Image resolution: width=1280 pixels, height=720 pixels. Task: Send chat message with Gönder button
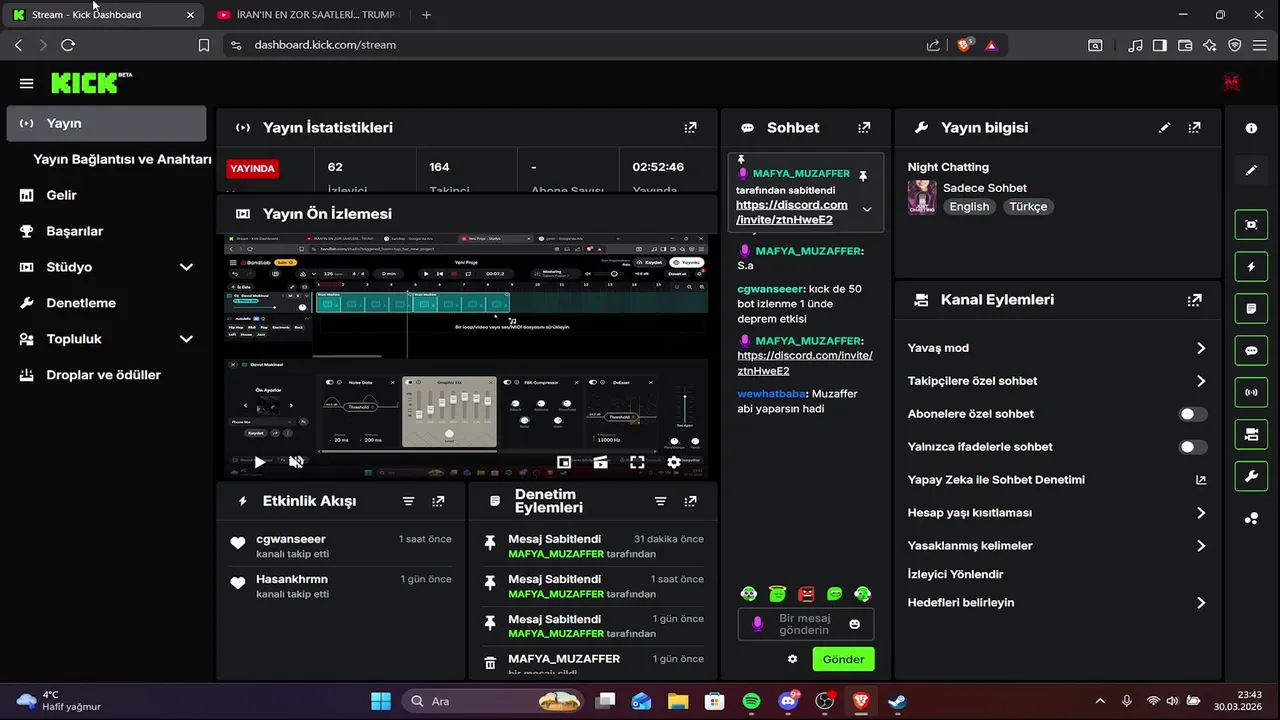coord(843,659)
